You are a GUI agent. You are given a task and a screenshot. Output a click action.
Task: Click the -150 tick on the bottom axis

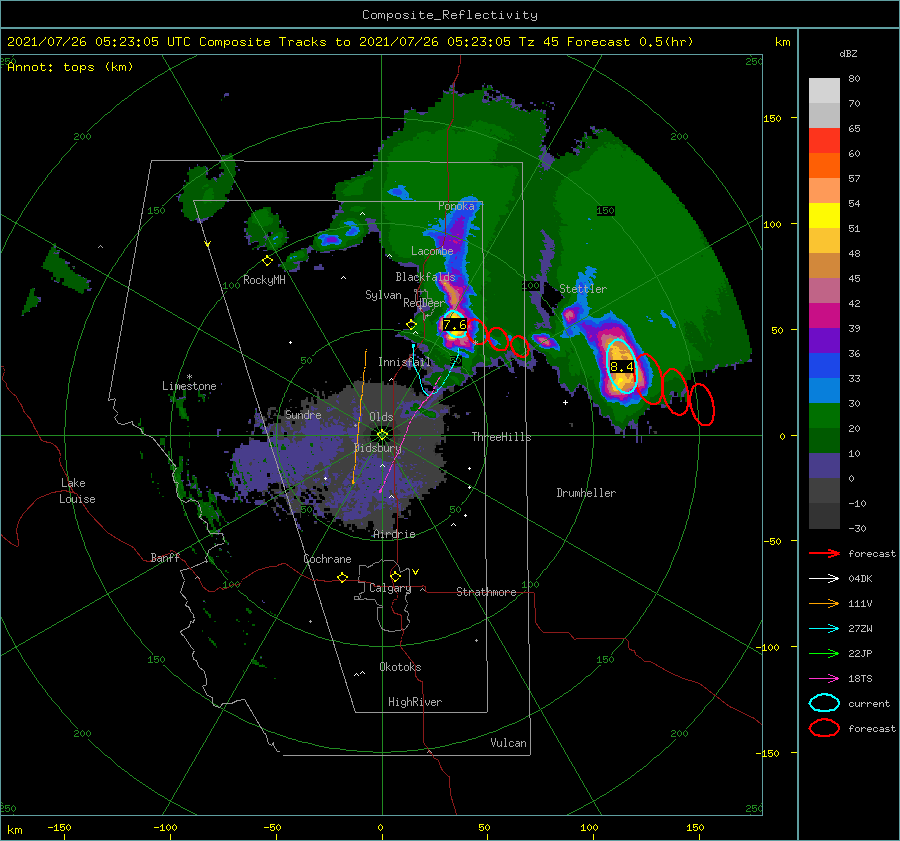point(59,827)
